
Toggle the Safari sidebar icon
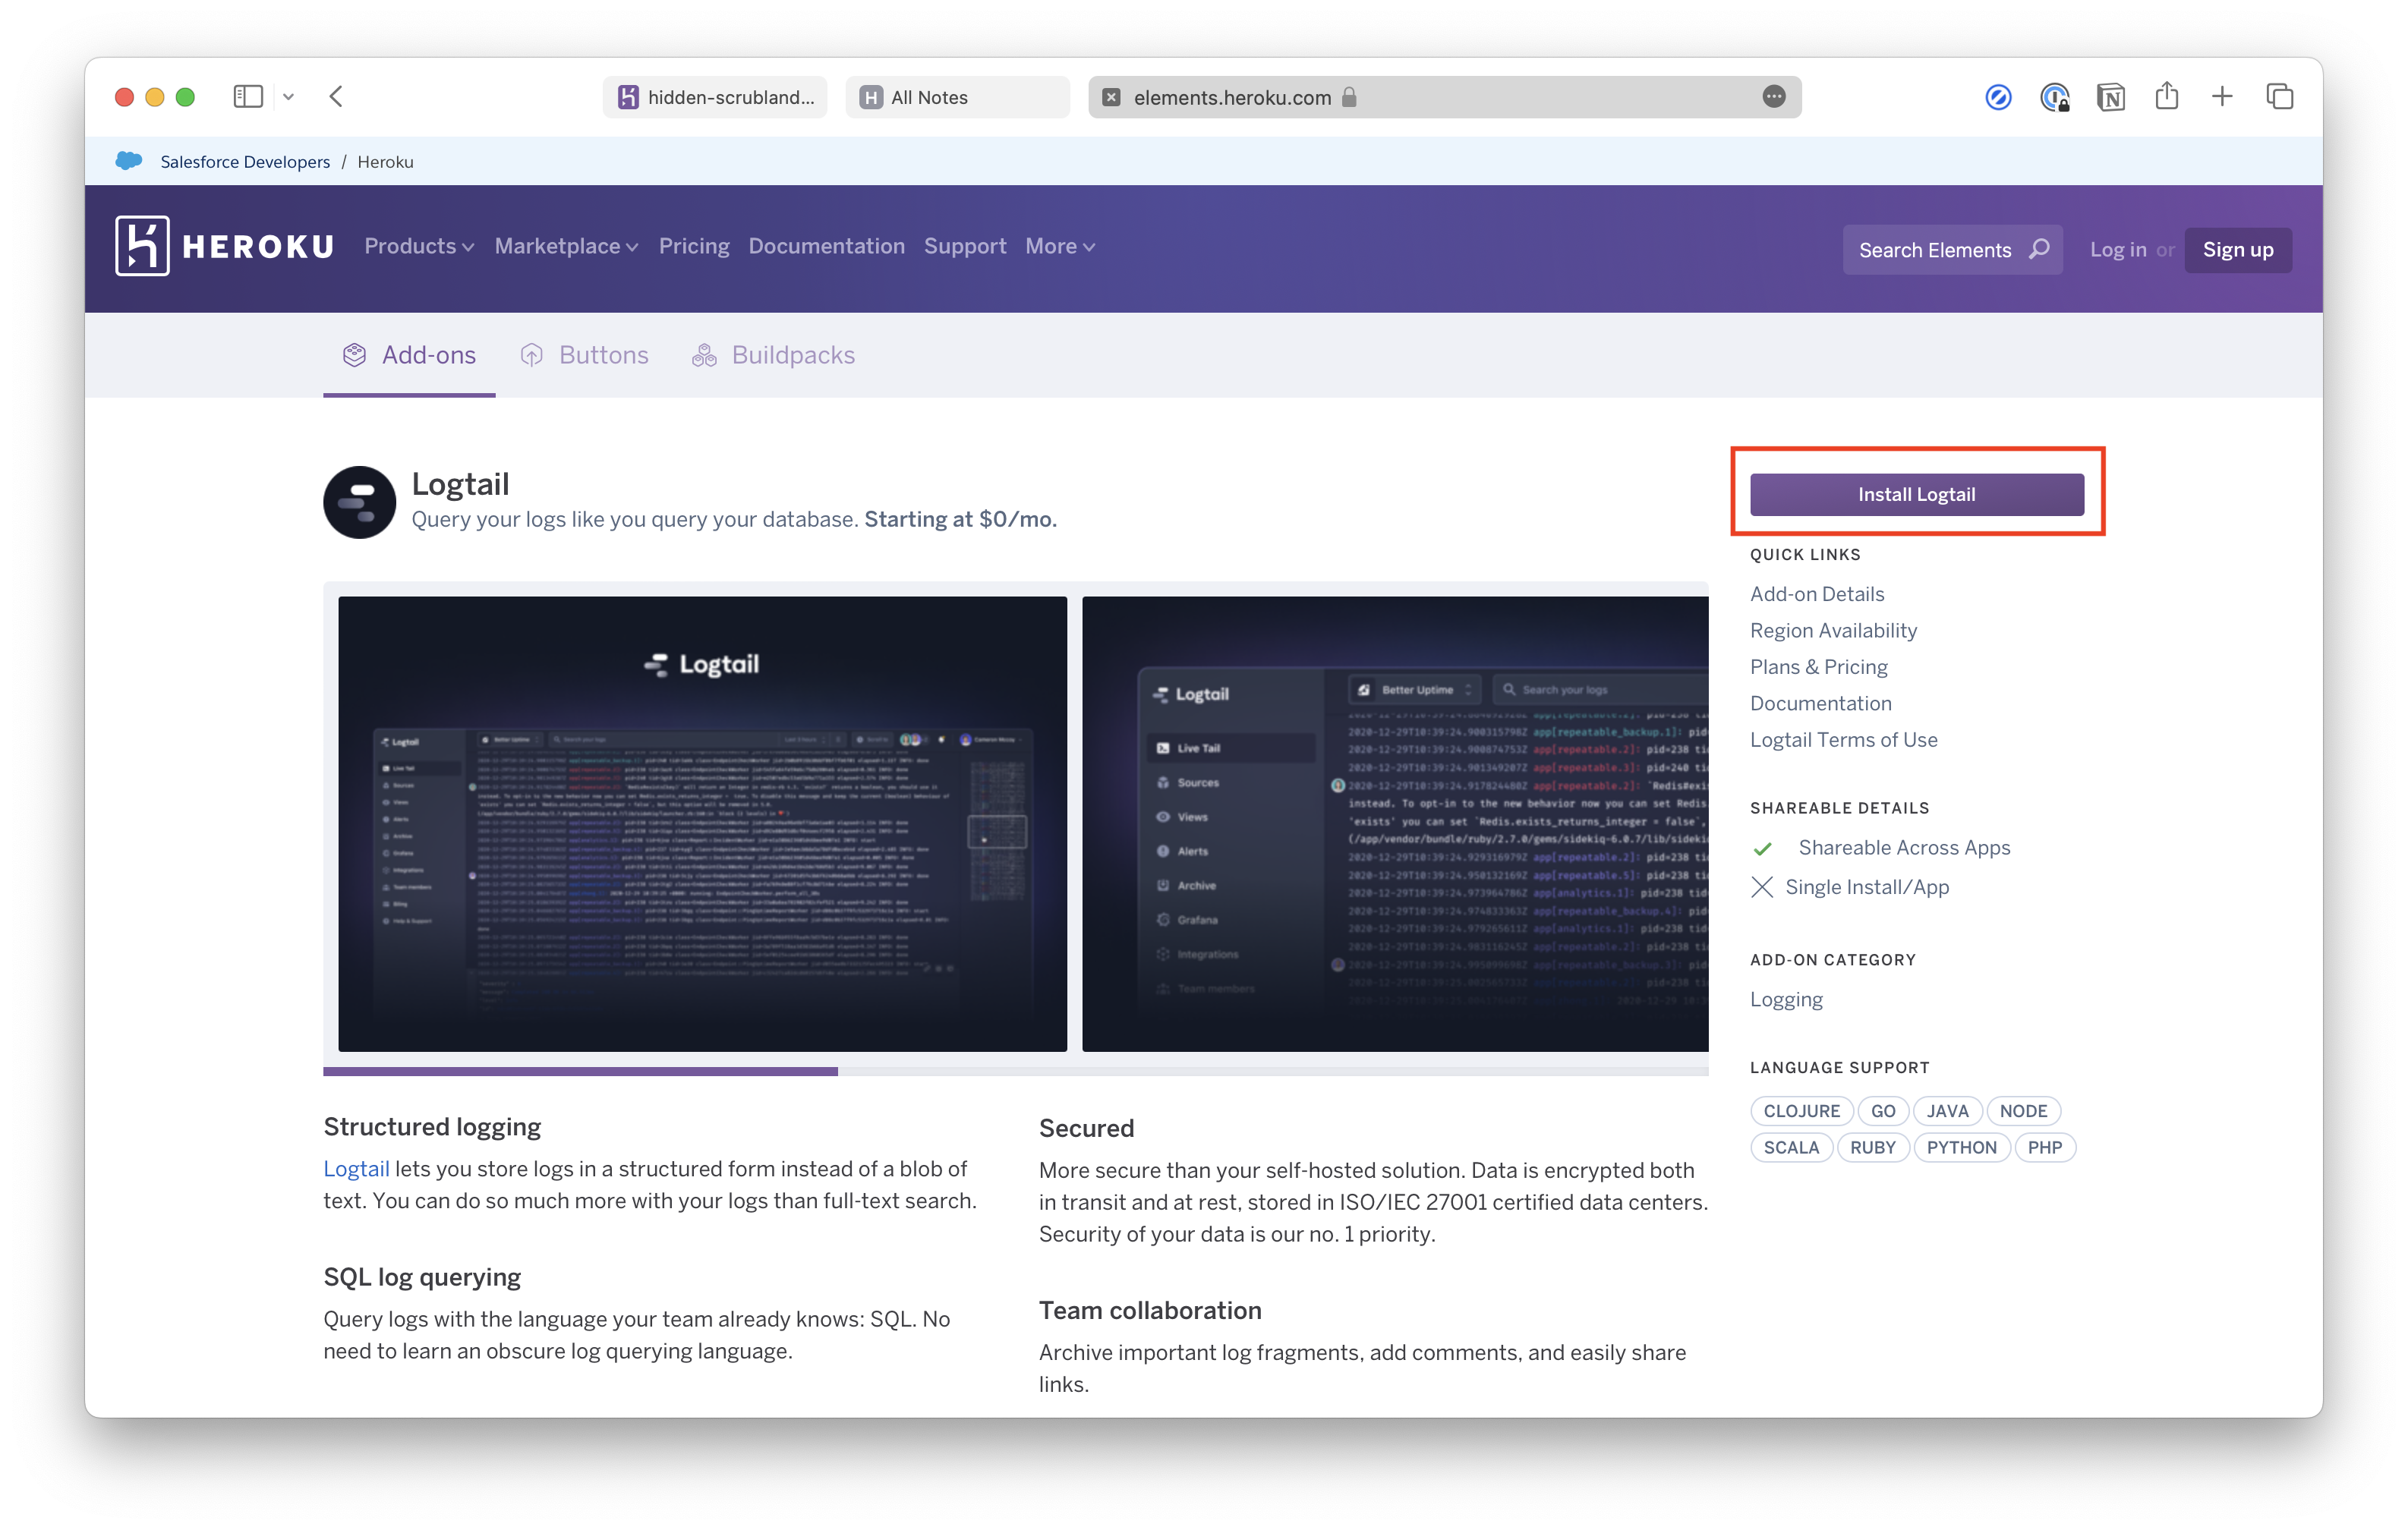pyautogui.click(x=247, y=97)
